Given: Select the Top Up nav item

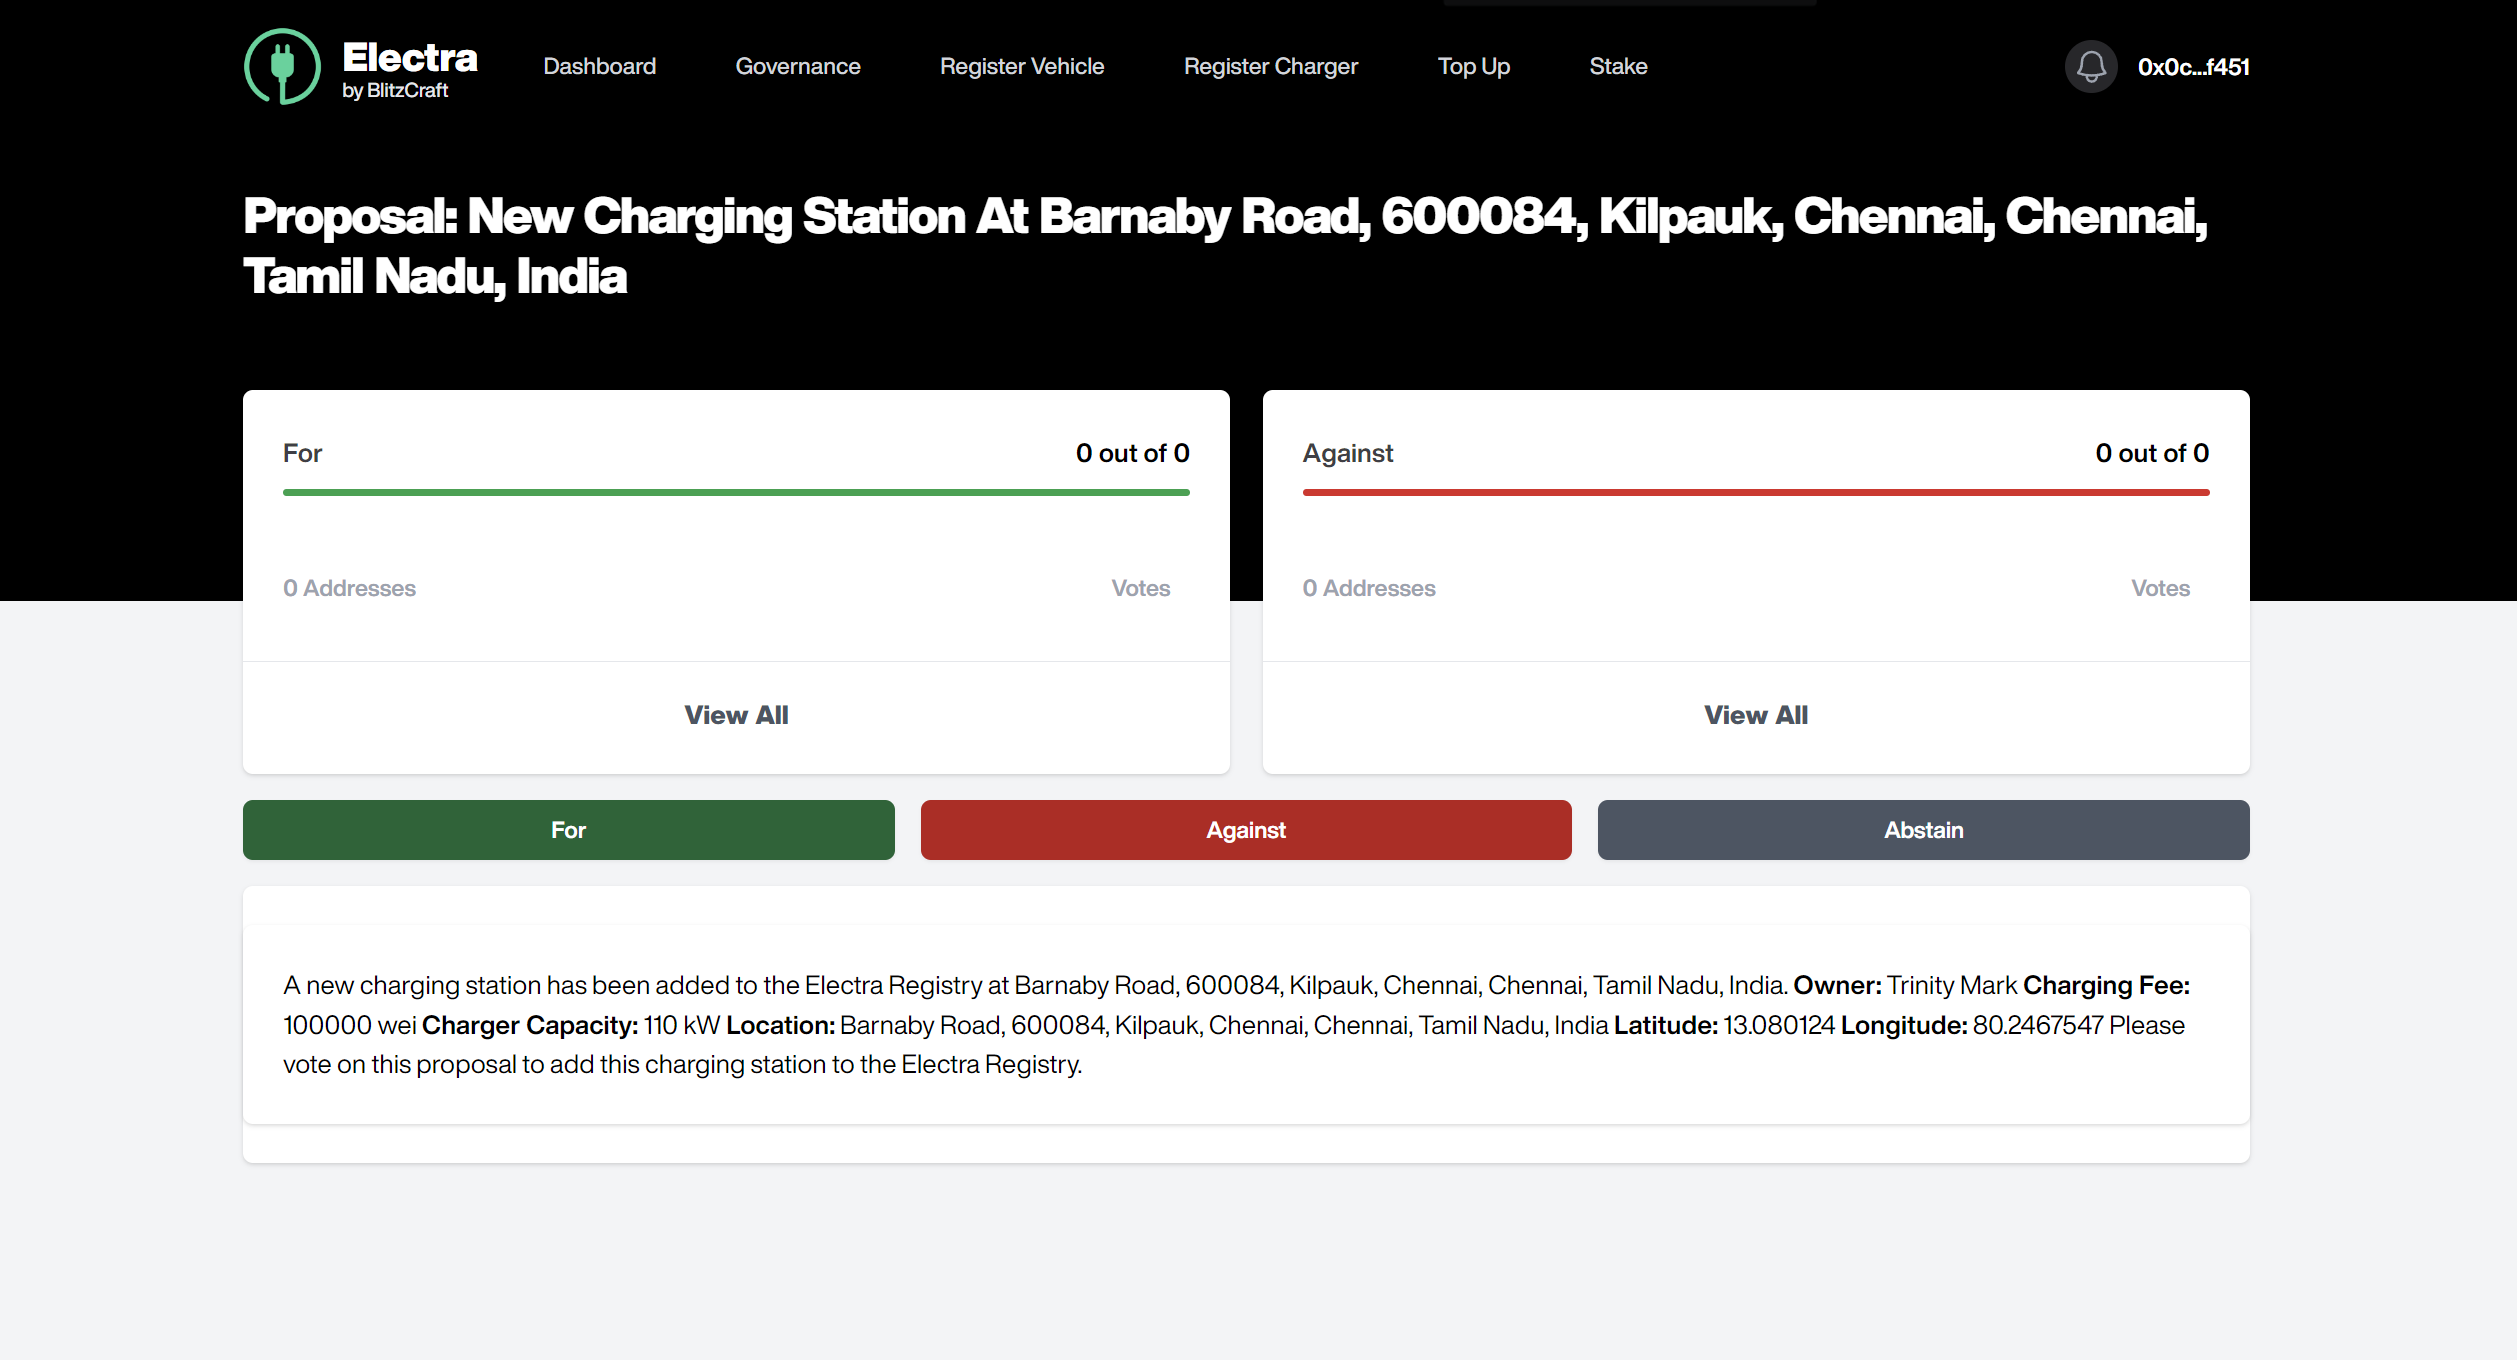Looking at the screenshot, I should point(1474,66).
